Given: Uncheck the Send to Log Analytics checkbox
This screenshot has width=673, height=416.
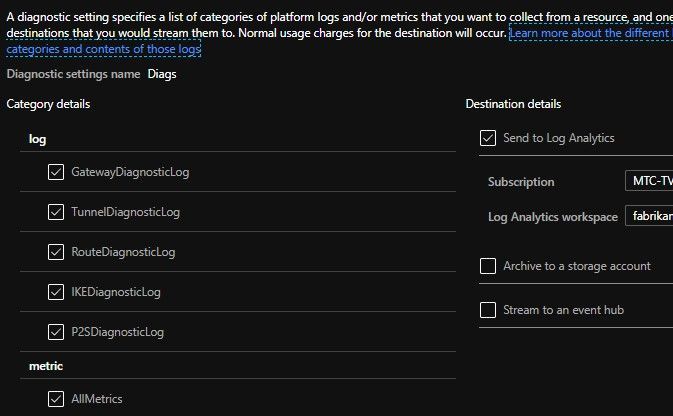Looking at the screenshot, I should click(488, 138).
